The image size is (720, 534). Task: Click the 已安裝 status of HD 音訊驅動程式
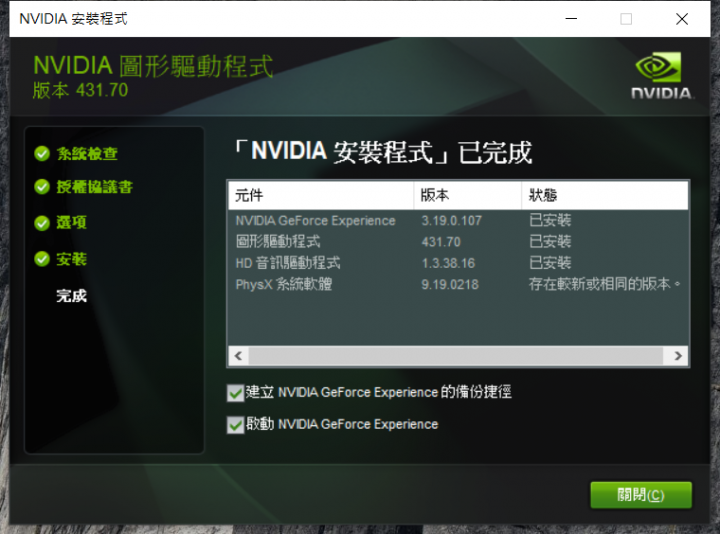click(550, 263)
